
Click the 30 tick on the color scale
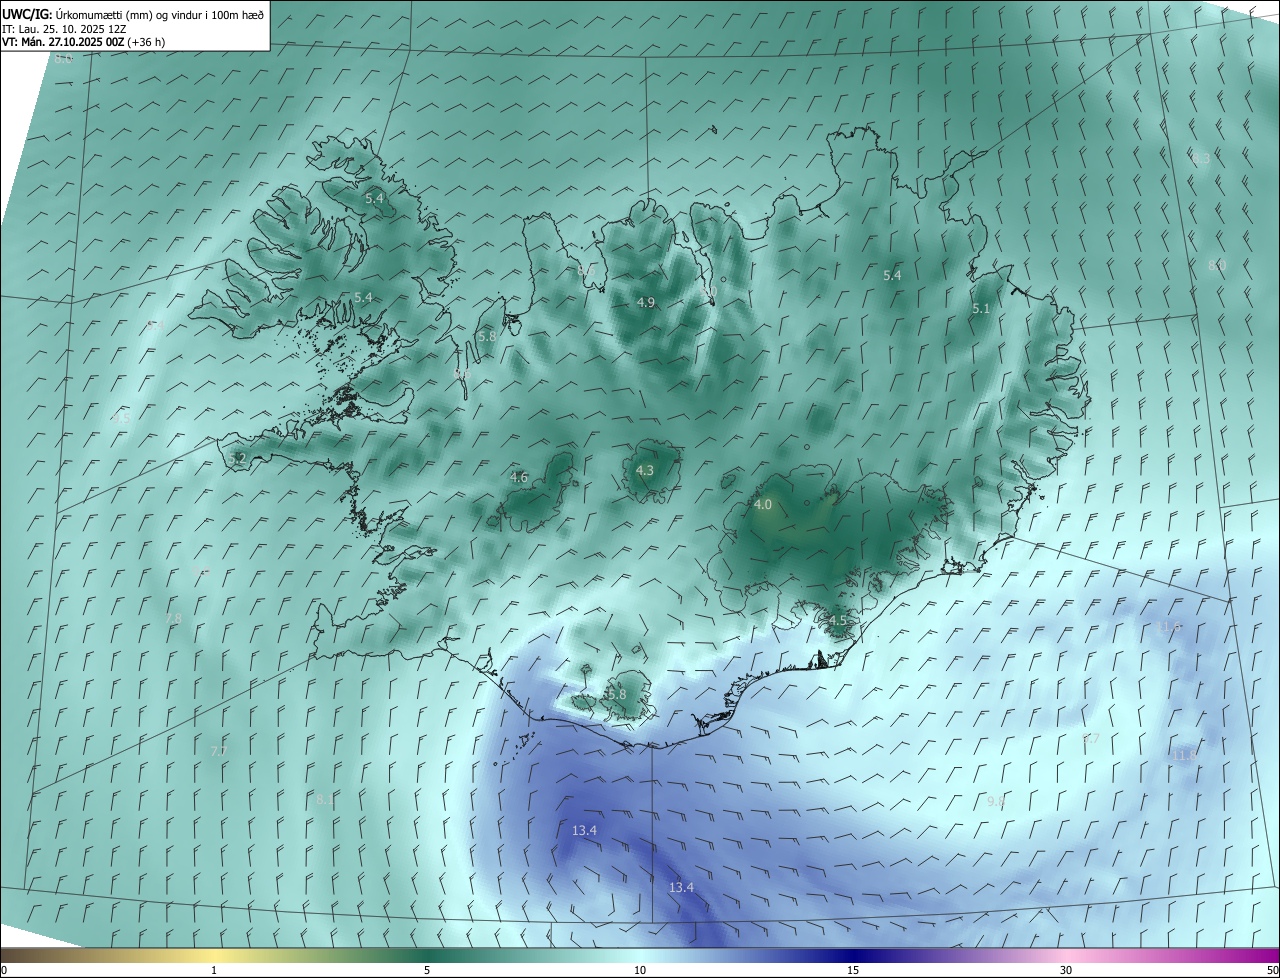coord(1066,970)
